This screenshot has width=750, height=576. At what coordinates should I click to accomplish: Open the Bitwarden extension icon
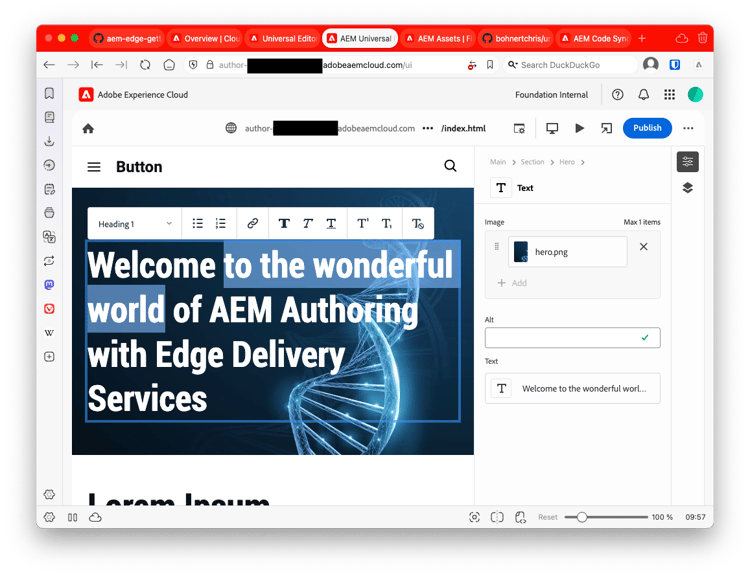tap(674, 65)
